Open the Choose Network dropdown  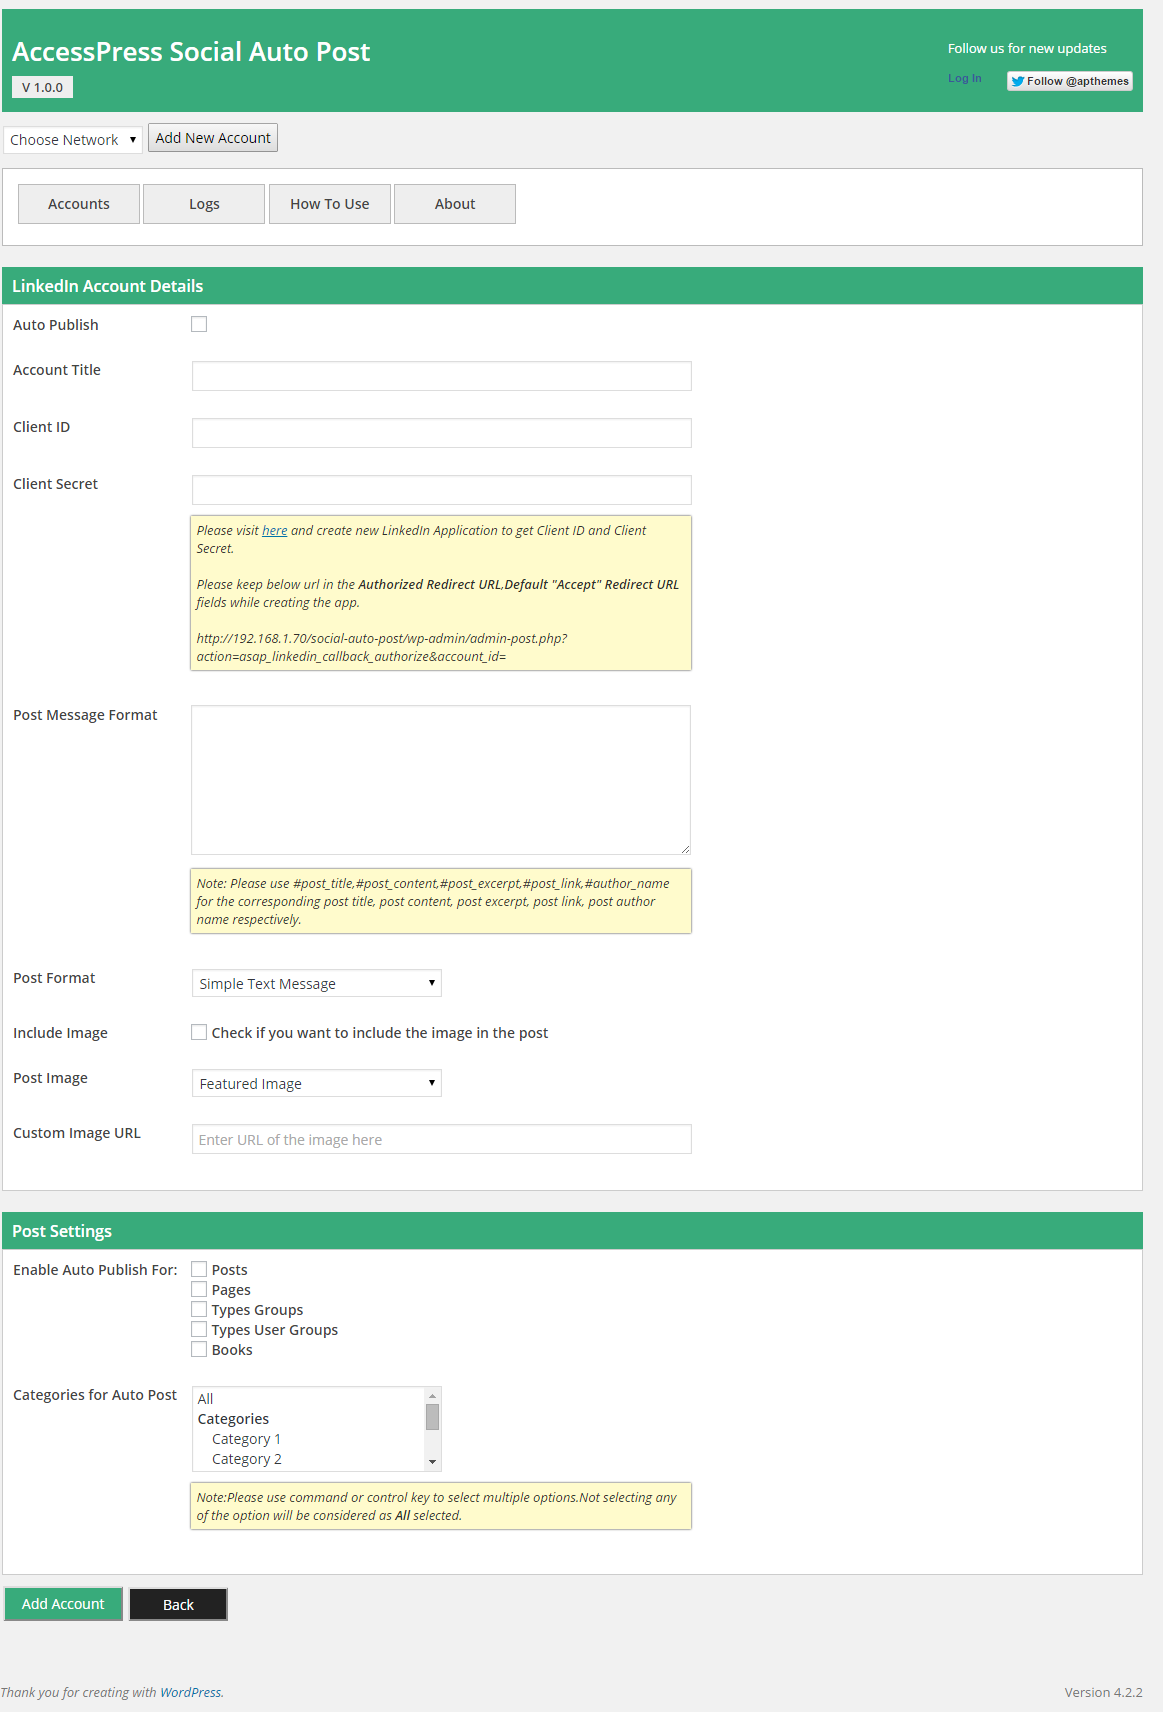(72, 140)
